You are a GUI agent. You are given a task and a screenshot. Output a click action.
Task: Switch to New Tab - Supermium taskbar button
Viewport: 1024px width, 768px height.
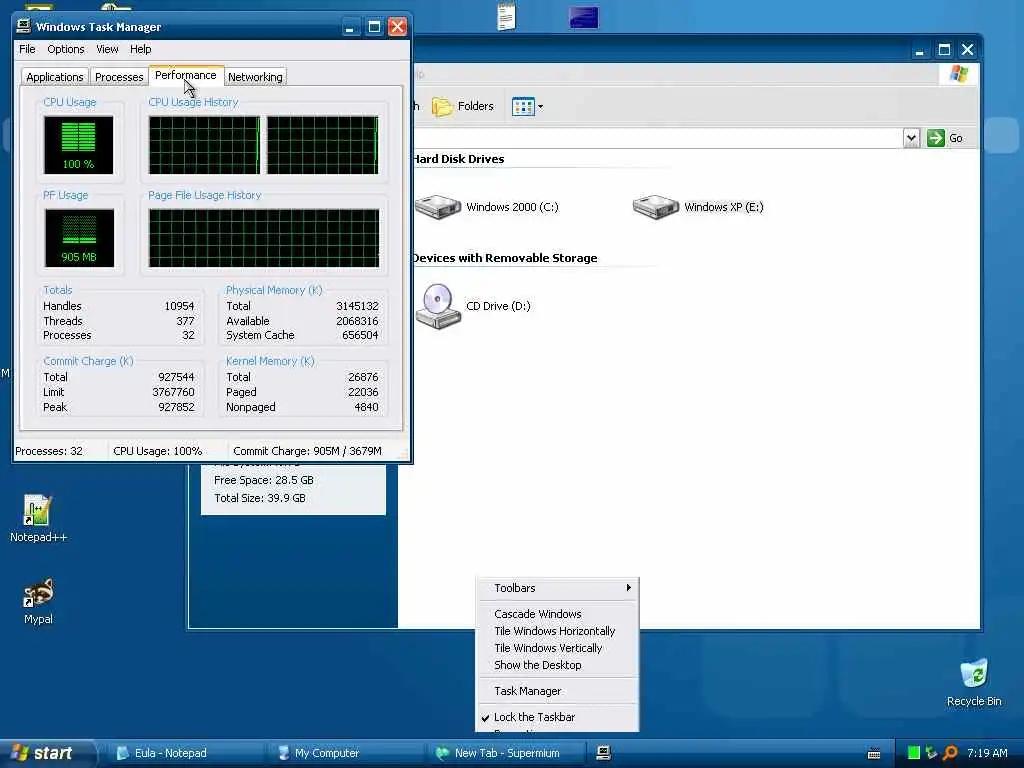(506, 753)
